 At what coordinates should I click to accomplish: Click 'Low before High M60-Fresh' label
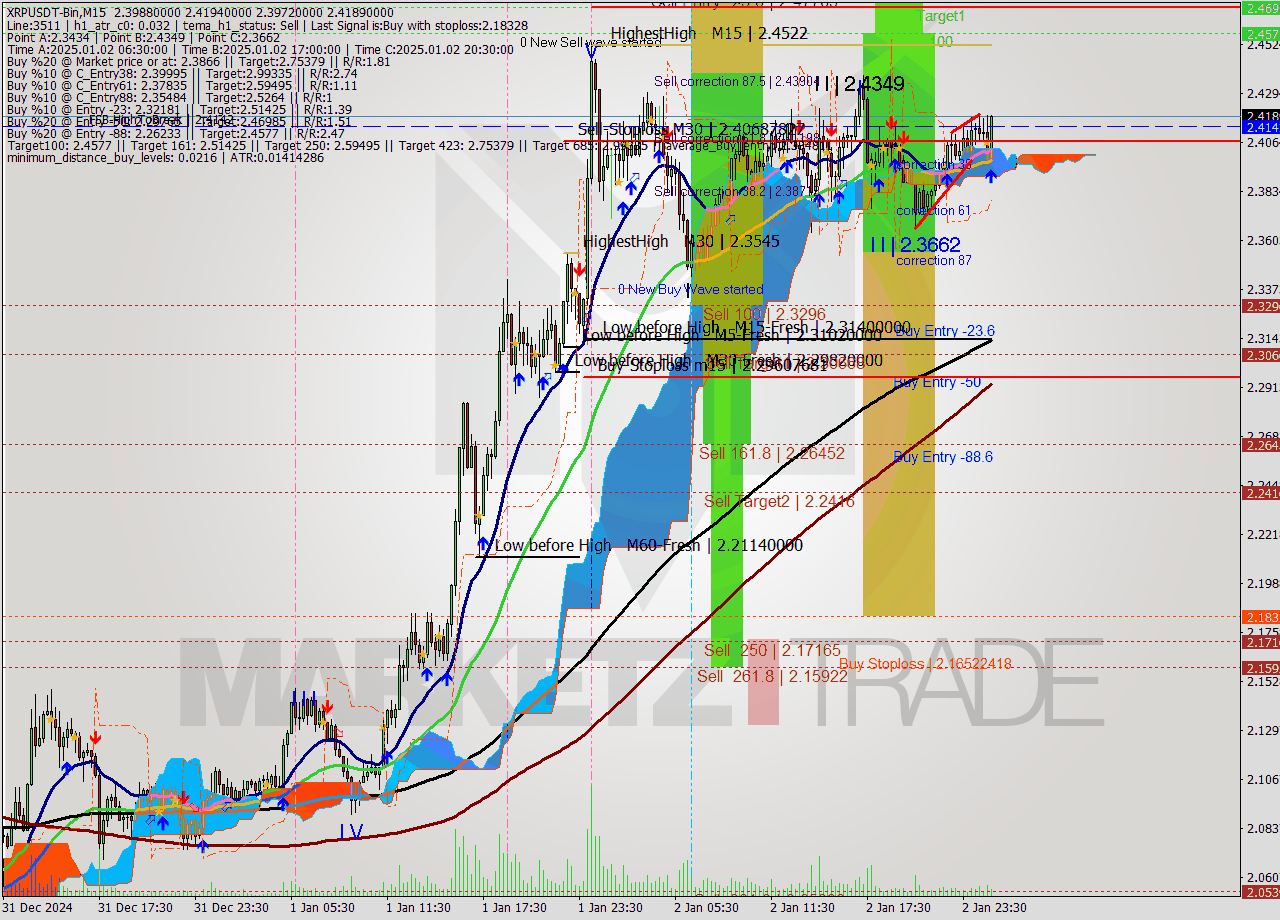point(648,545)
